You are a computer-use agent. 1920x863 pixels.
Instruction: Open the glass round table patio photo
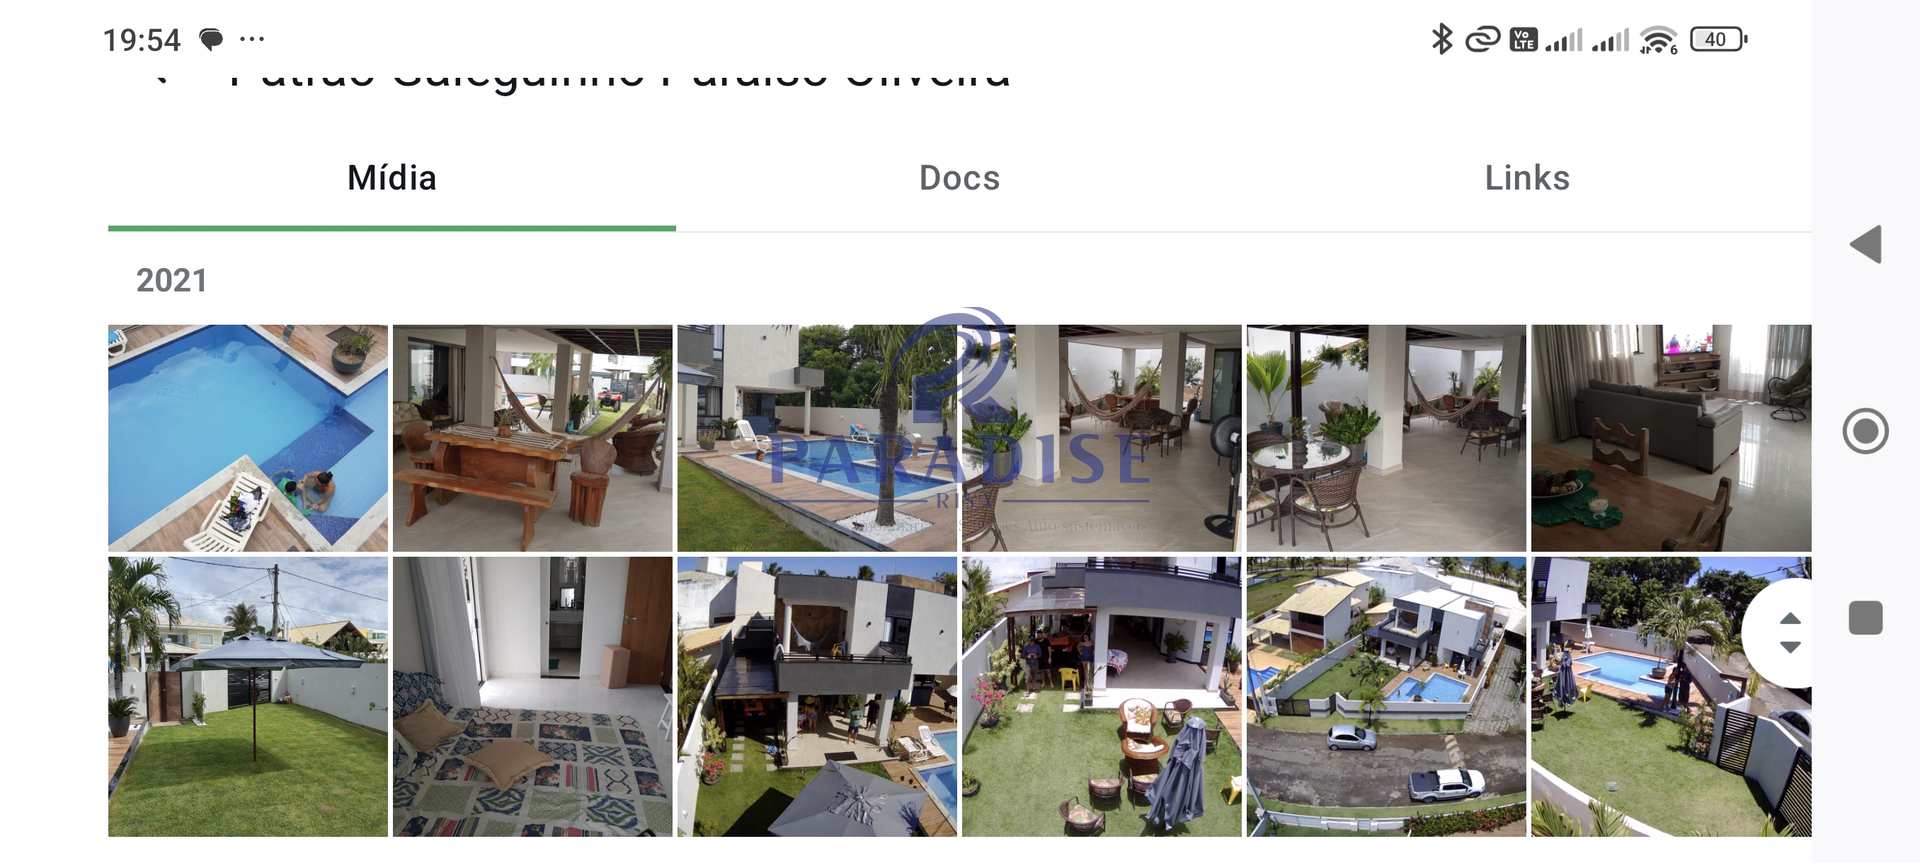[x=1386, y=438]
